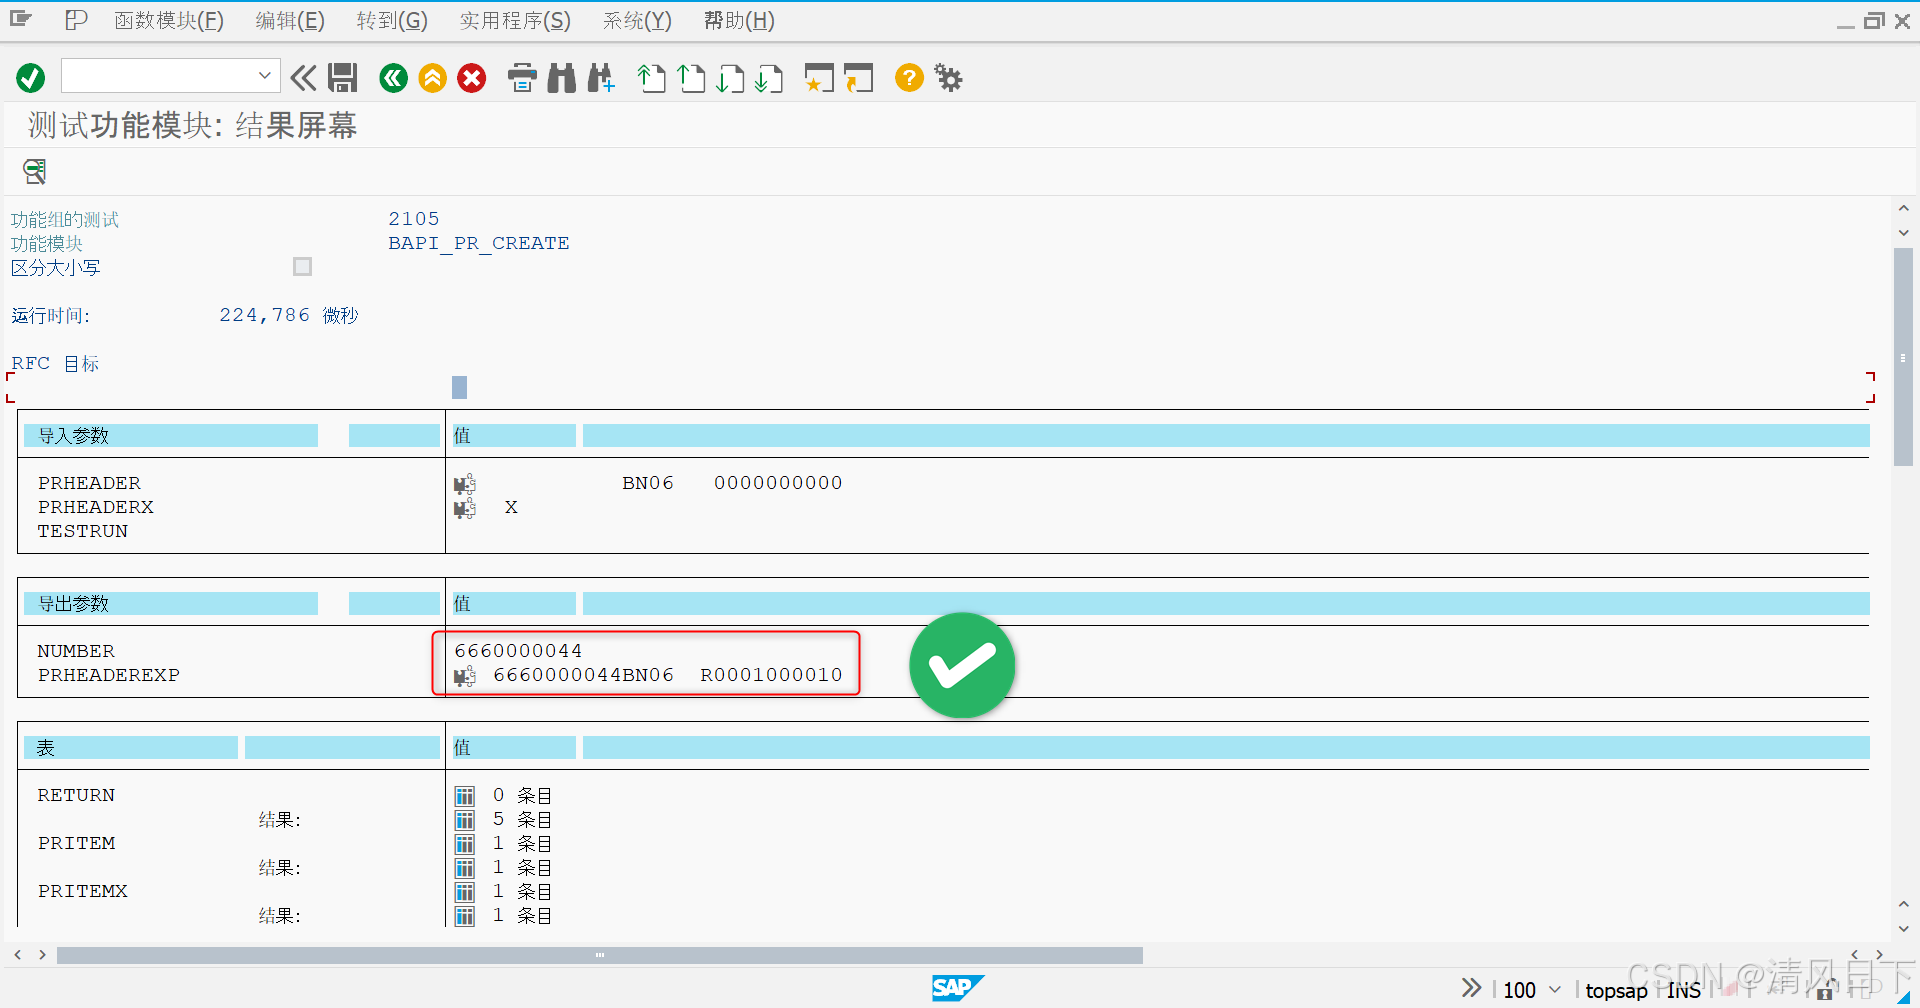Image resolution: width=1920 pixels, height=1008 pixels.
Task: Click the structure icon beside PRHEADER value
Action: [x=463, y=484]
